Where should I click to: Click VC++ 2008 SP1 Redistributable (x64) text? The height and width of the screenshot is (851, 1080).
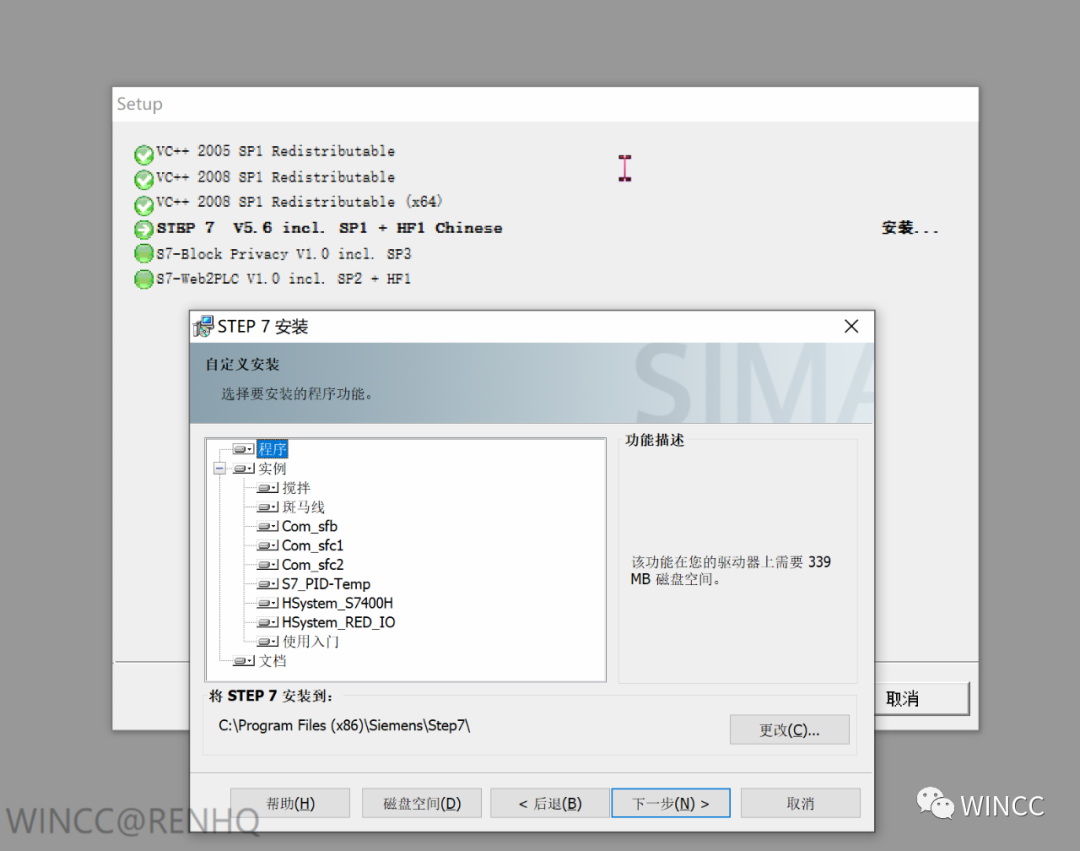tap(300, 202)
